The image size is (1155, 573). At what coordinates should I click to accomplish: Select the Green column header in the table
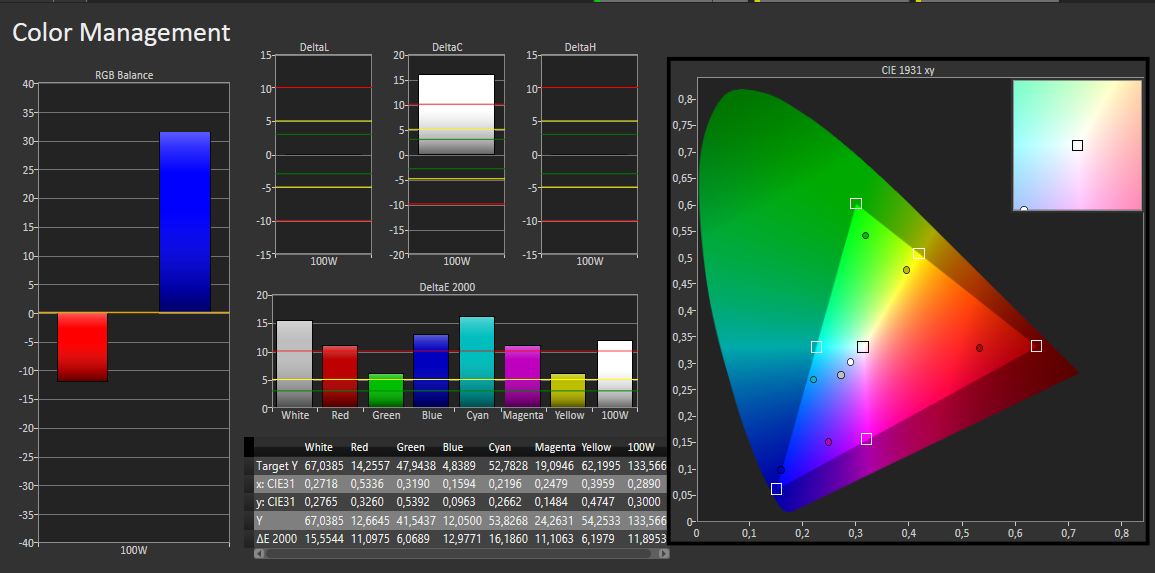click(410, 447)
